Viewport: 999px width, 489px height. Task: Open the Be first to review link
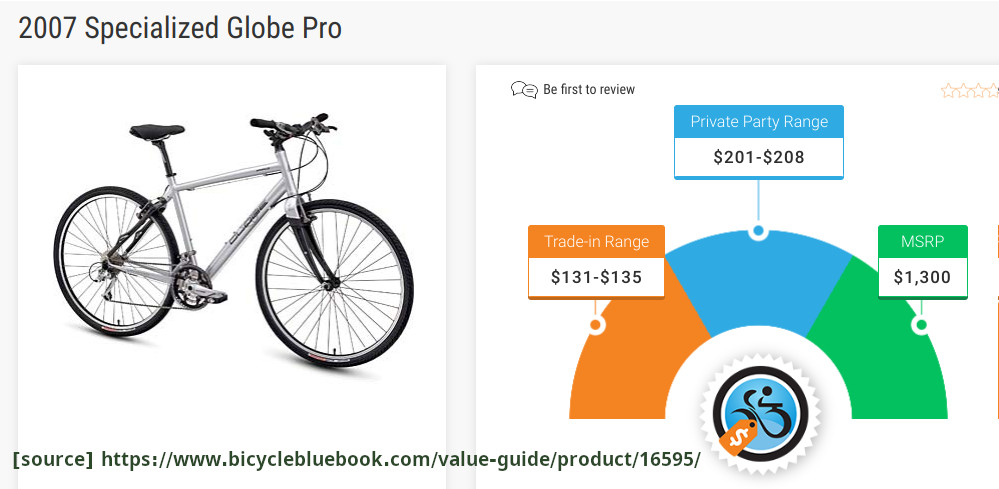[x=589, y=90]
